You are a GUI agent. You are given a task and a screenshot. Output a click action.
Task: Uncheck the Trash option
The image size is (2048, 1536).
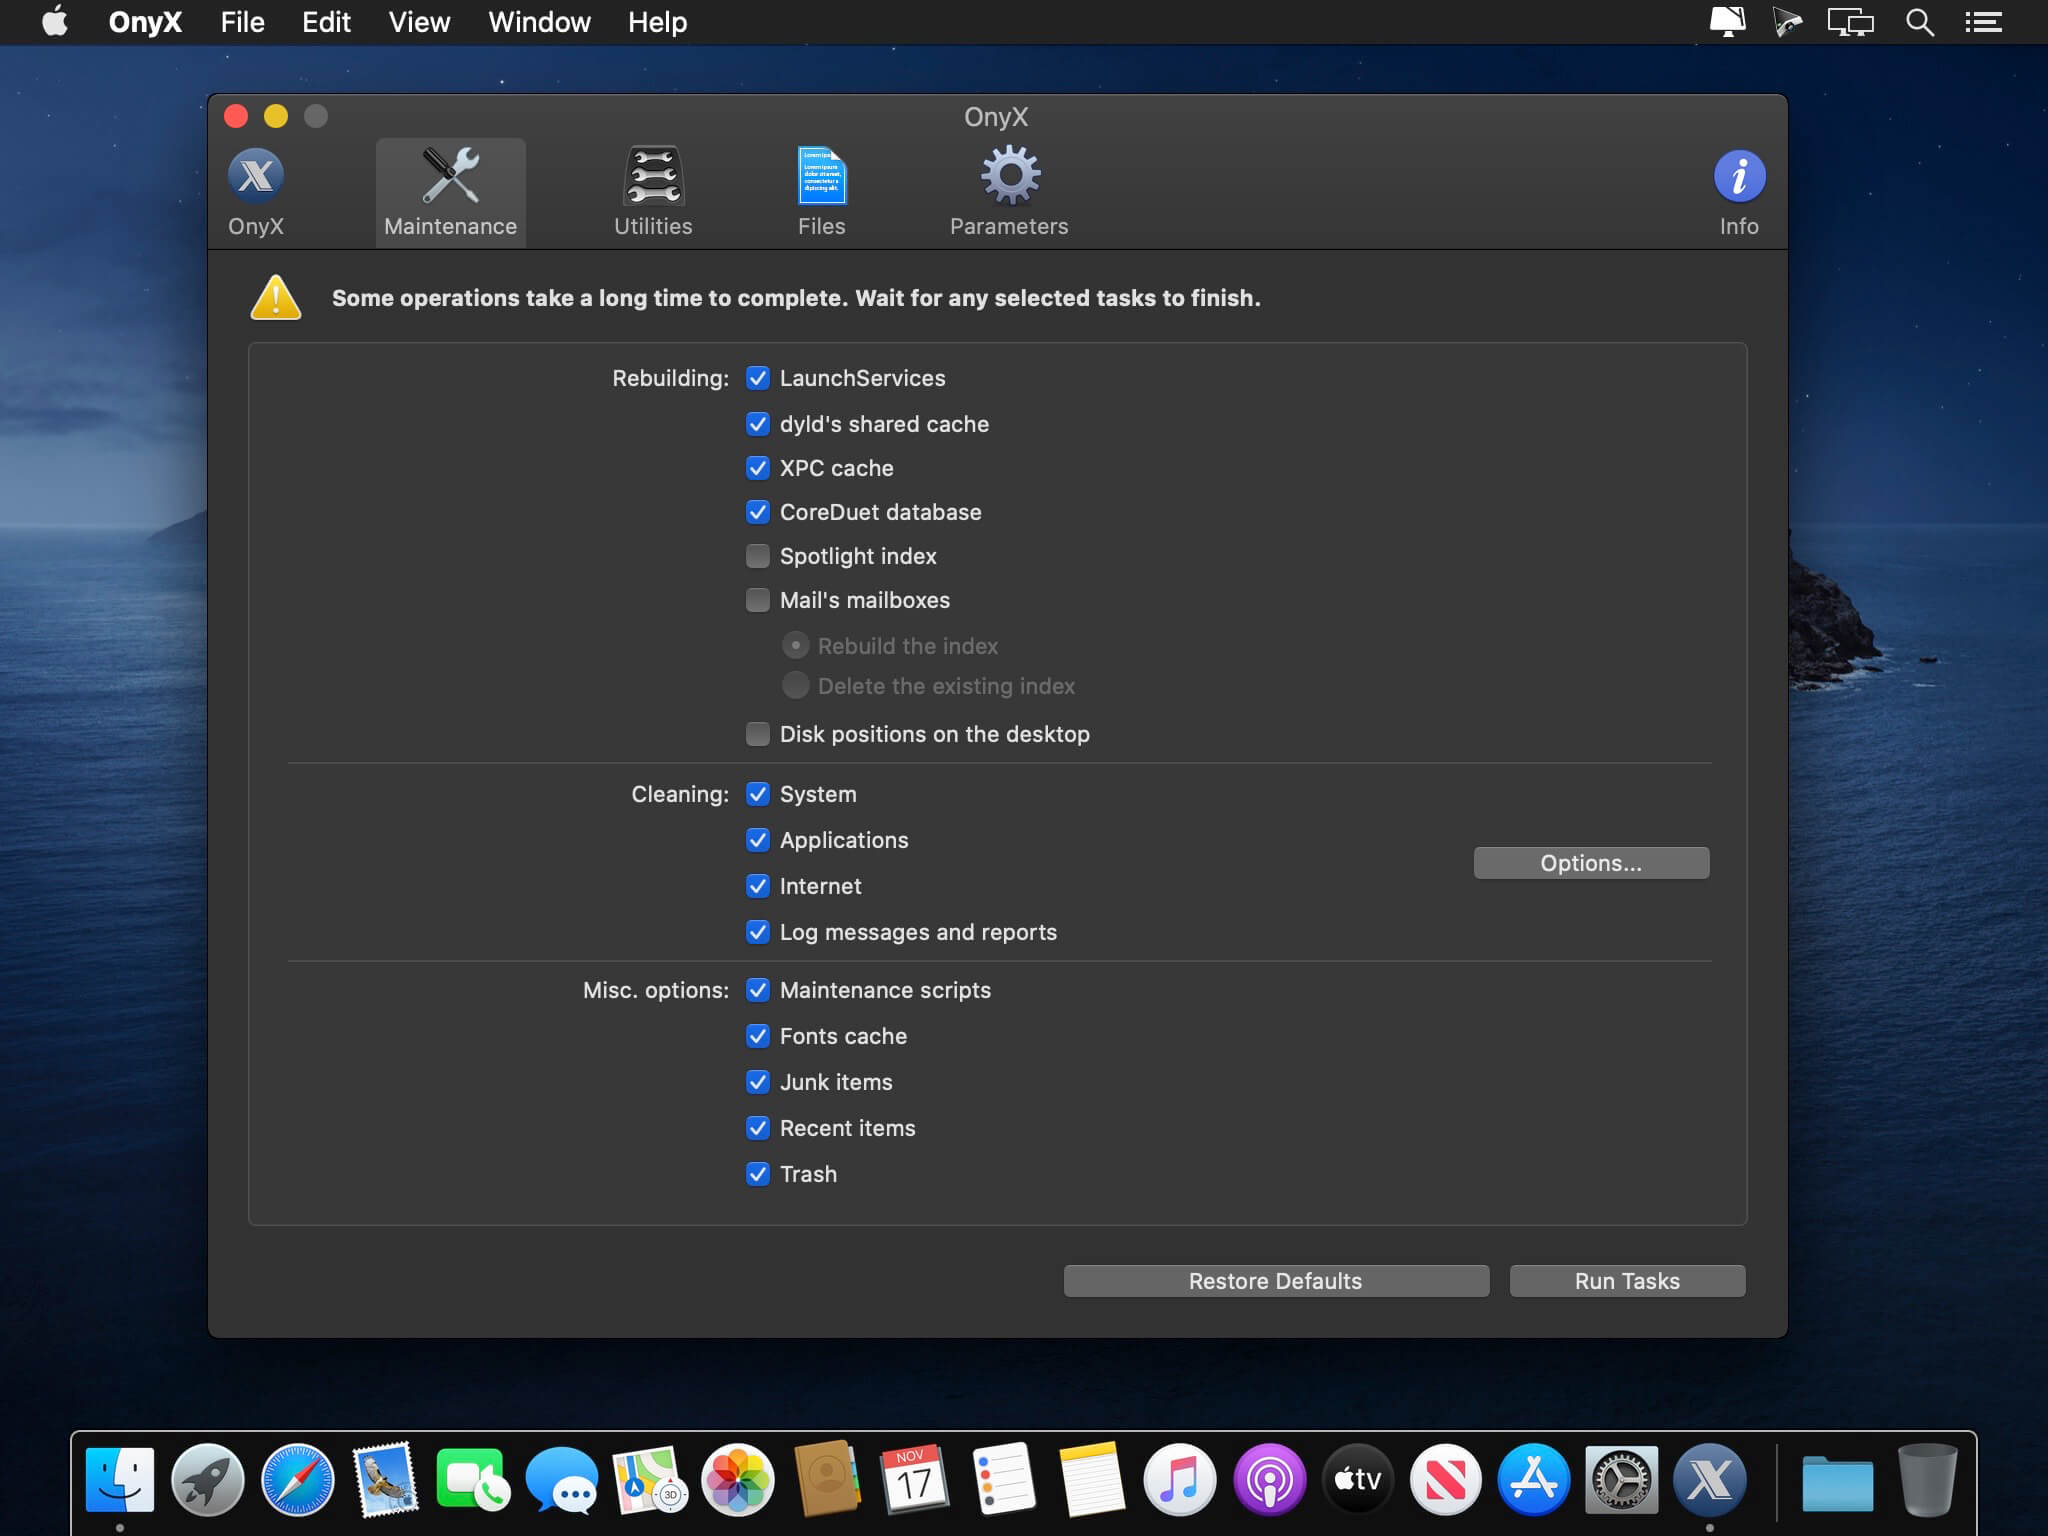(758, 1174)
